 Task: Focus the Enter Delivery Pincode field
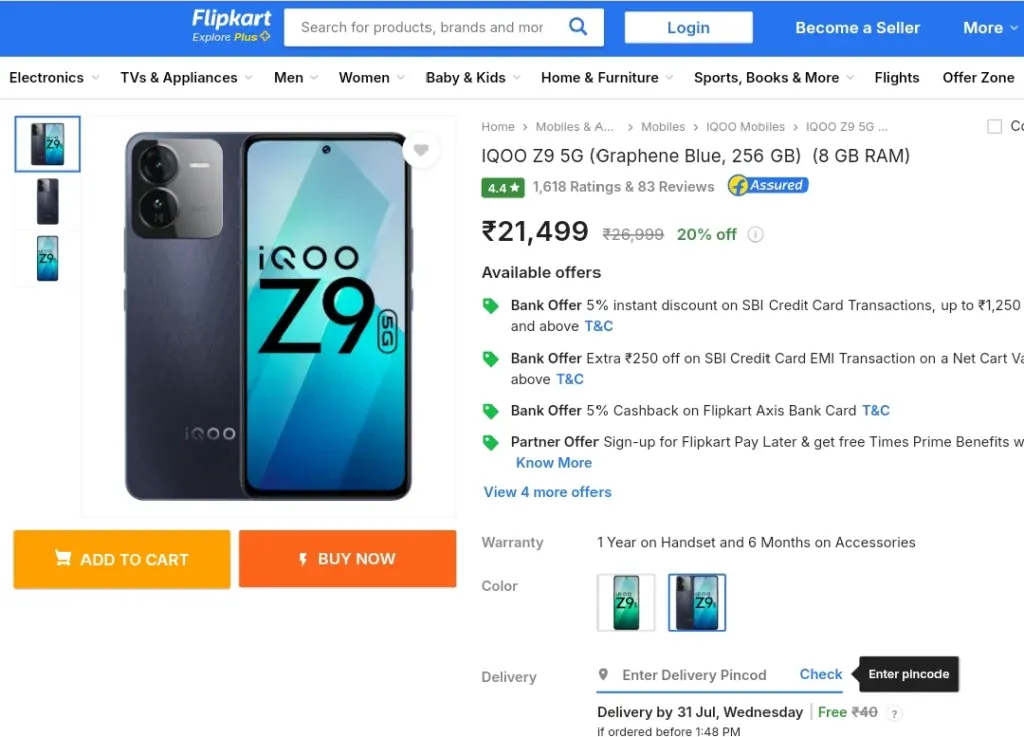click(694, 675)
